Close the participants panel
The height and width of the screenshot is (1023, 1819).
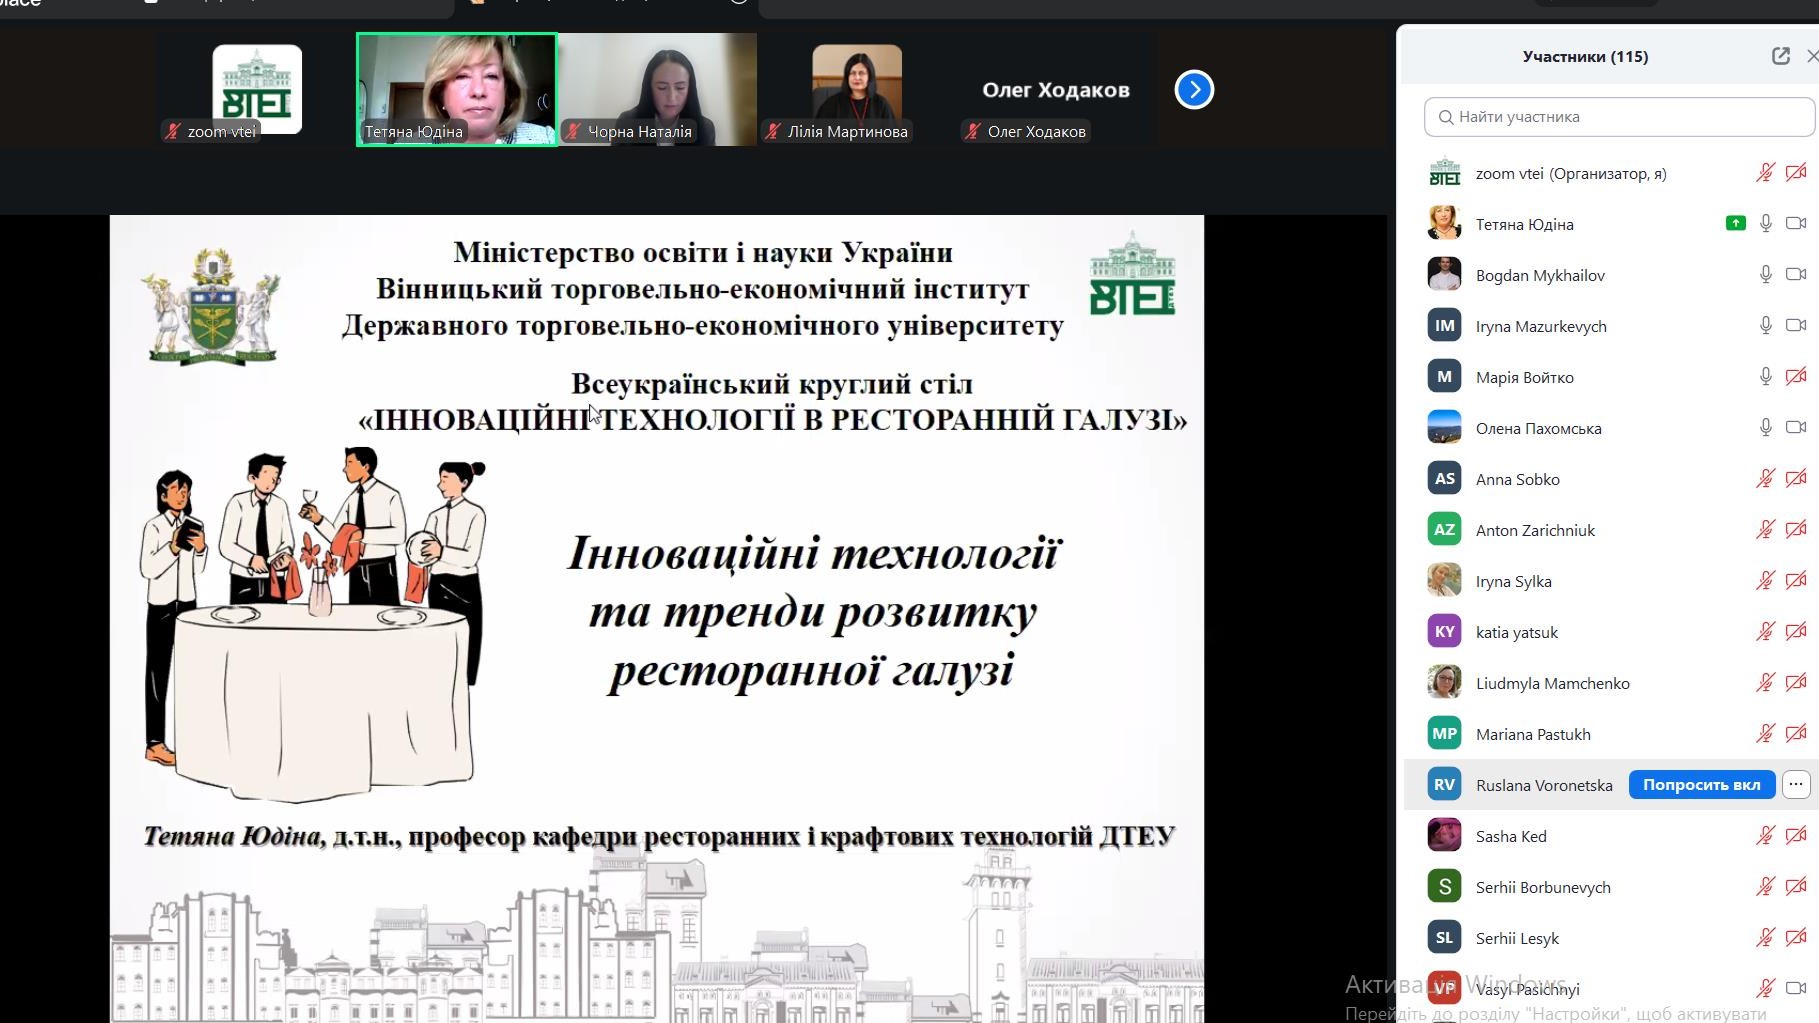pyautogui.click(x=1811, y=56)
